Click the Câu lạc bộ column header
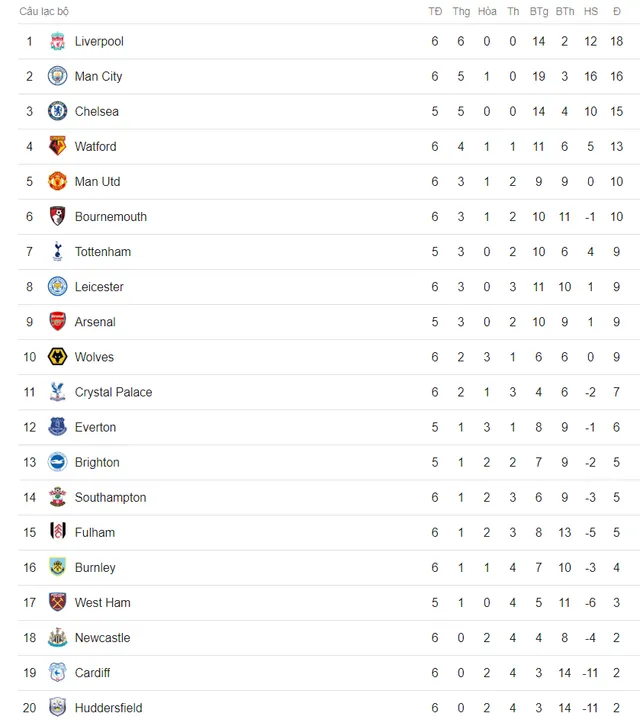 [x=44, y=12]
